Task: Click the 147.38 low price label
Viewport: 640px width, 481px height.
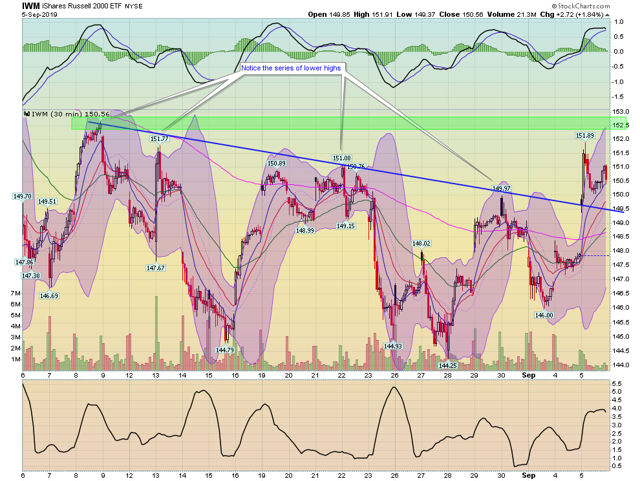Action: [31, 276]
